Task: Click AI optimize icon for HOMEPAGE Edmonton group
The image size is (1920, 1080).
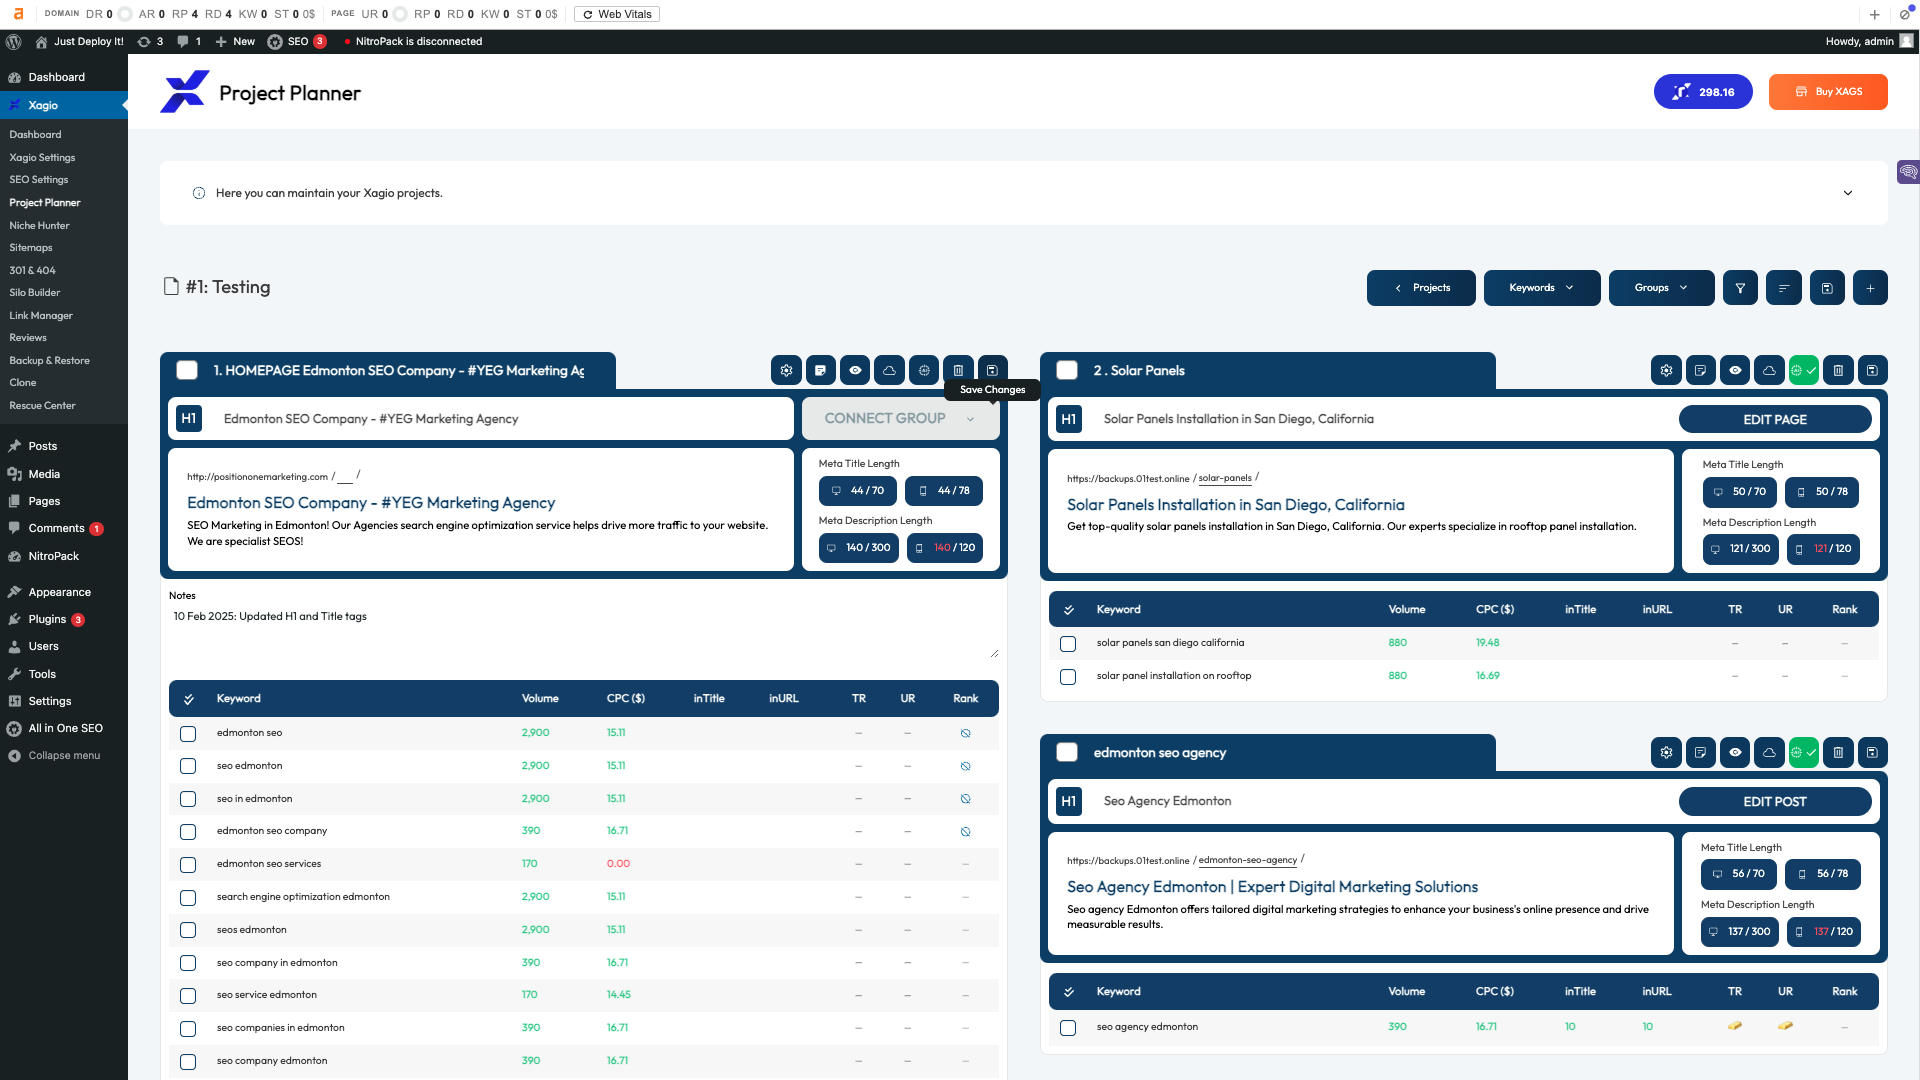Action: pyautogui.click(x=924, y=370)
